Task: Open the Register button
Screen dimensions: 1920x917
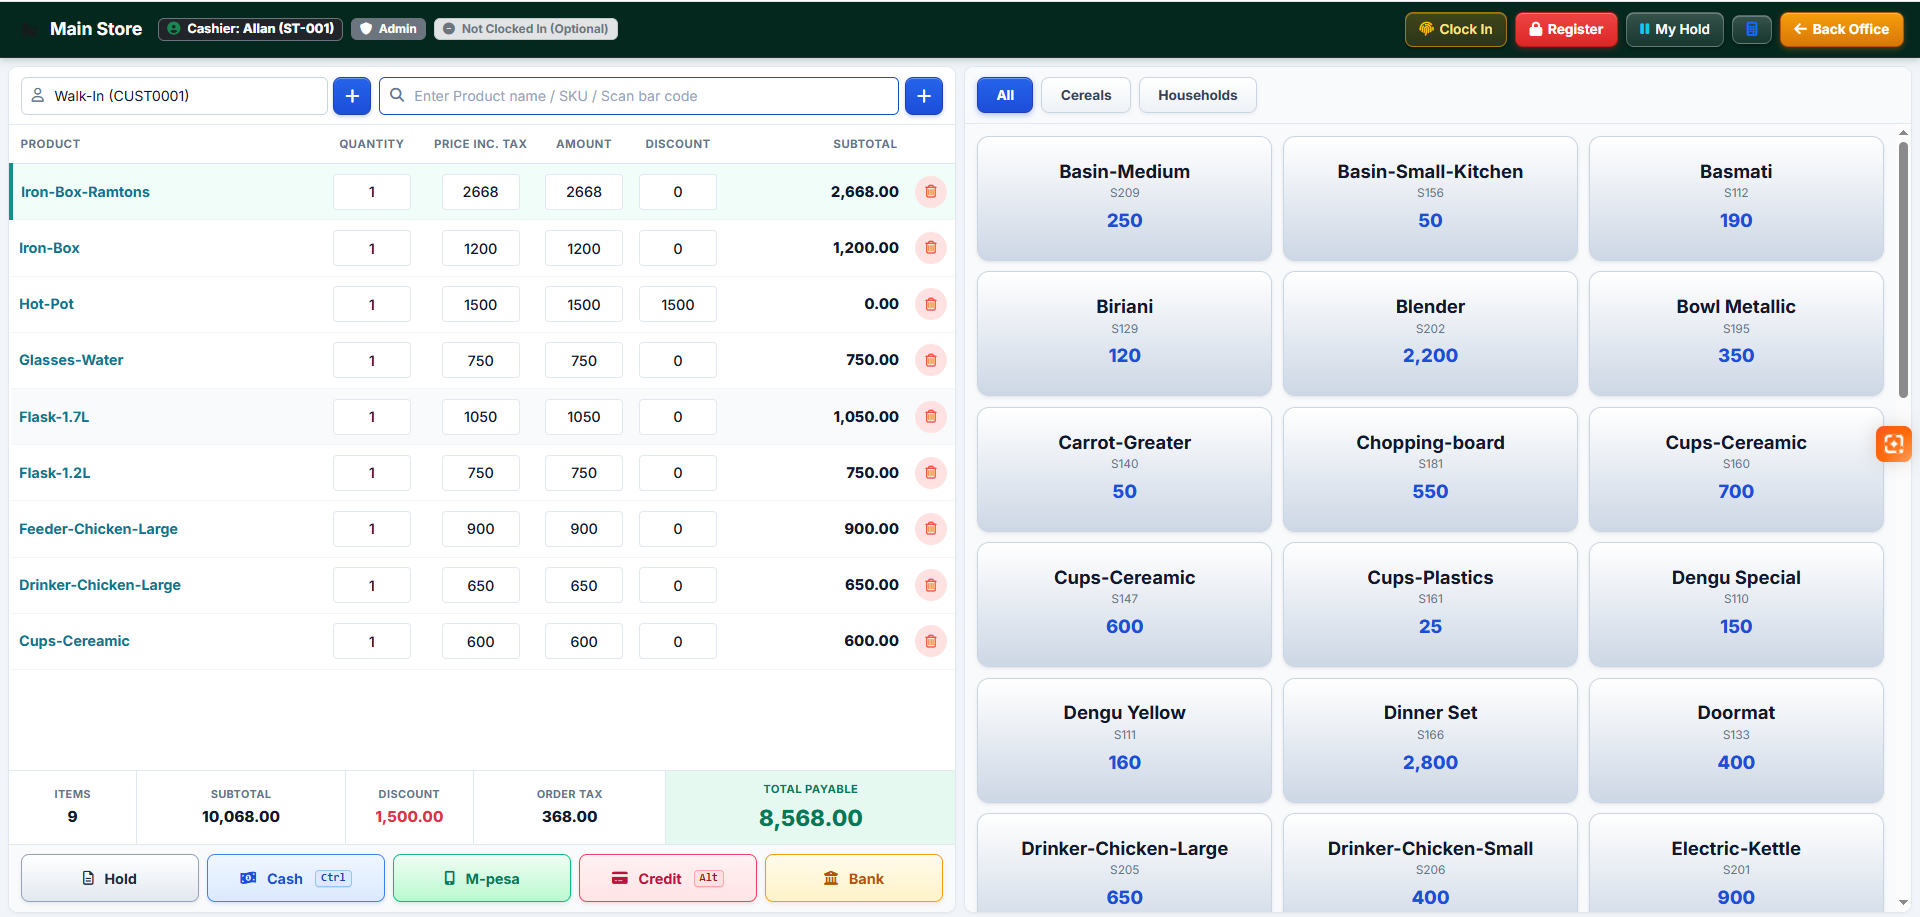Action: [1566, 29]
